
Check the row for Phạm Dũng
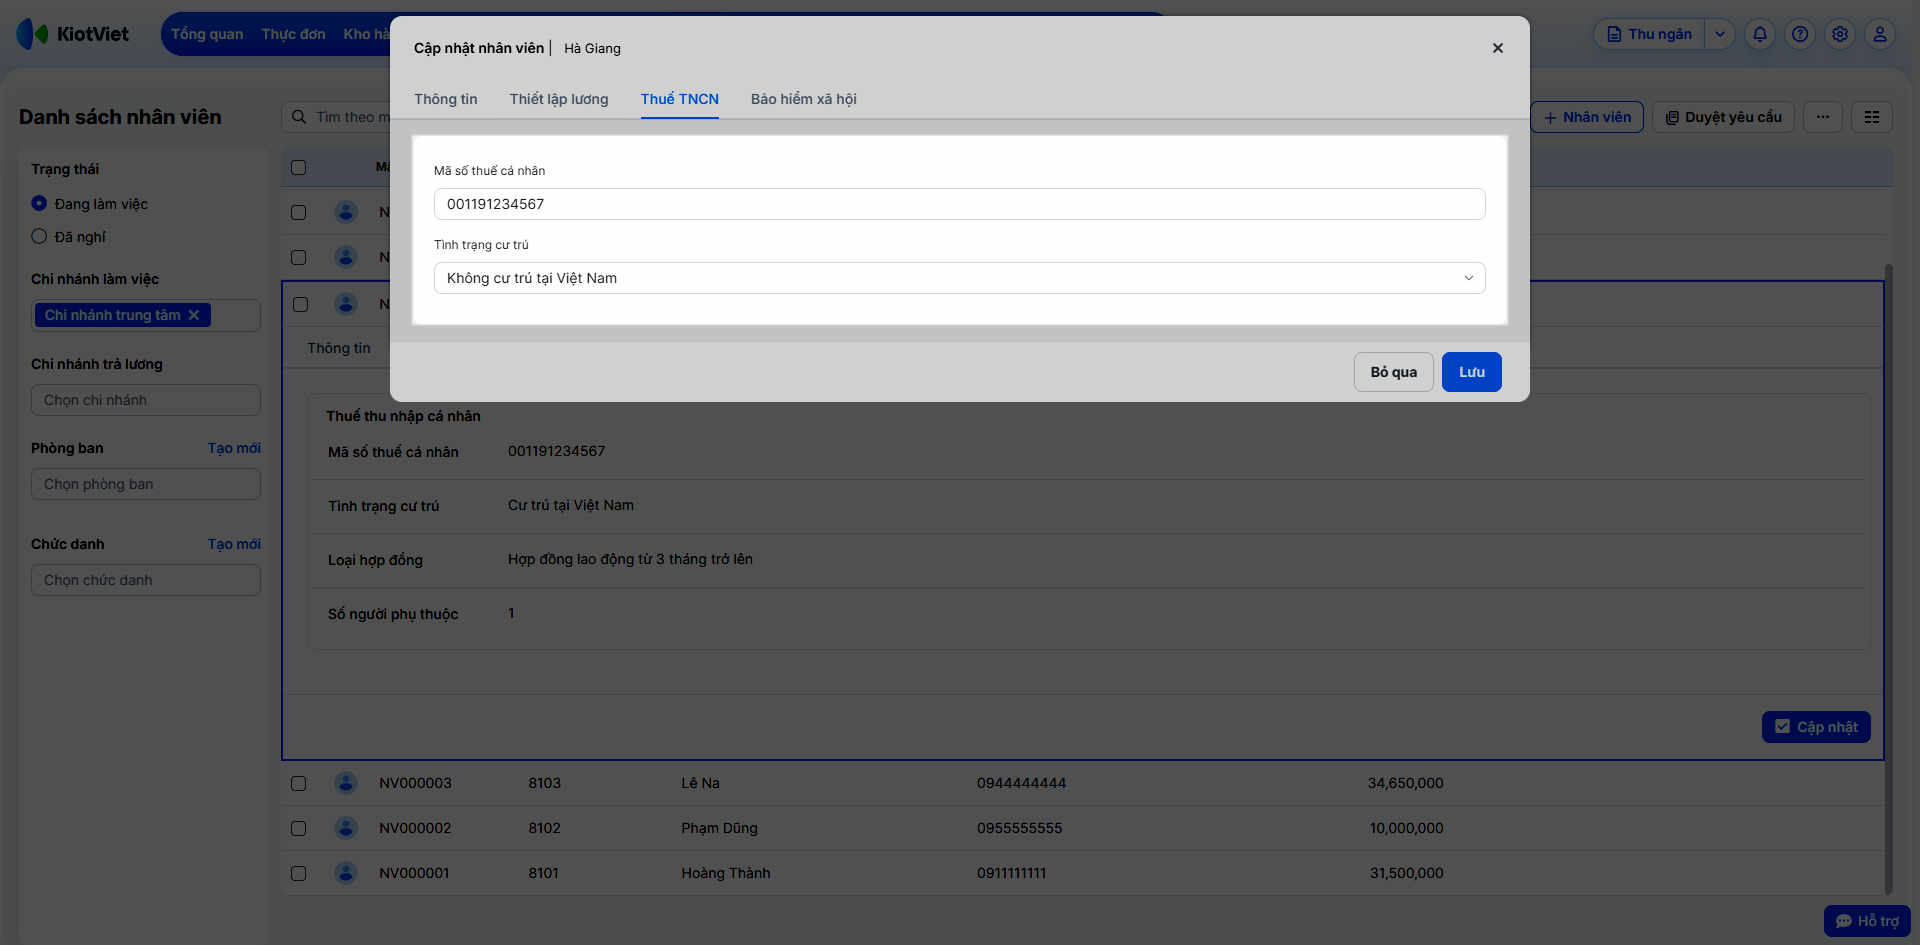[x=298, y=828]
